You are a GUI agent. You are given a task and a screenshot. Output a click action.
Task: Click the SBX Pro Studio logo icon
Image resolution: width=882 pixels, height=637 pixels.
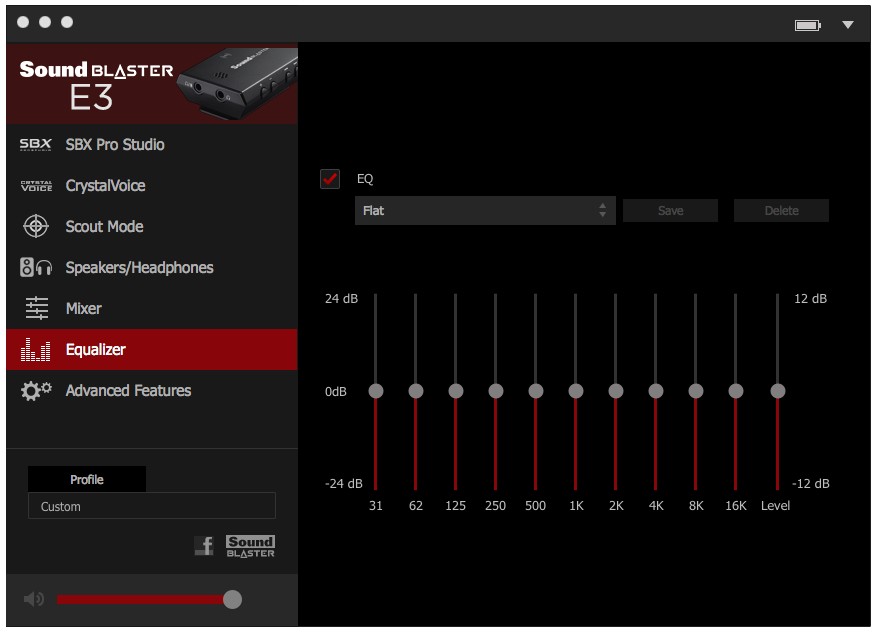[35, 145]
